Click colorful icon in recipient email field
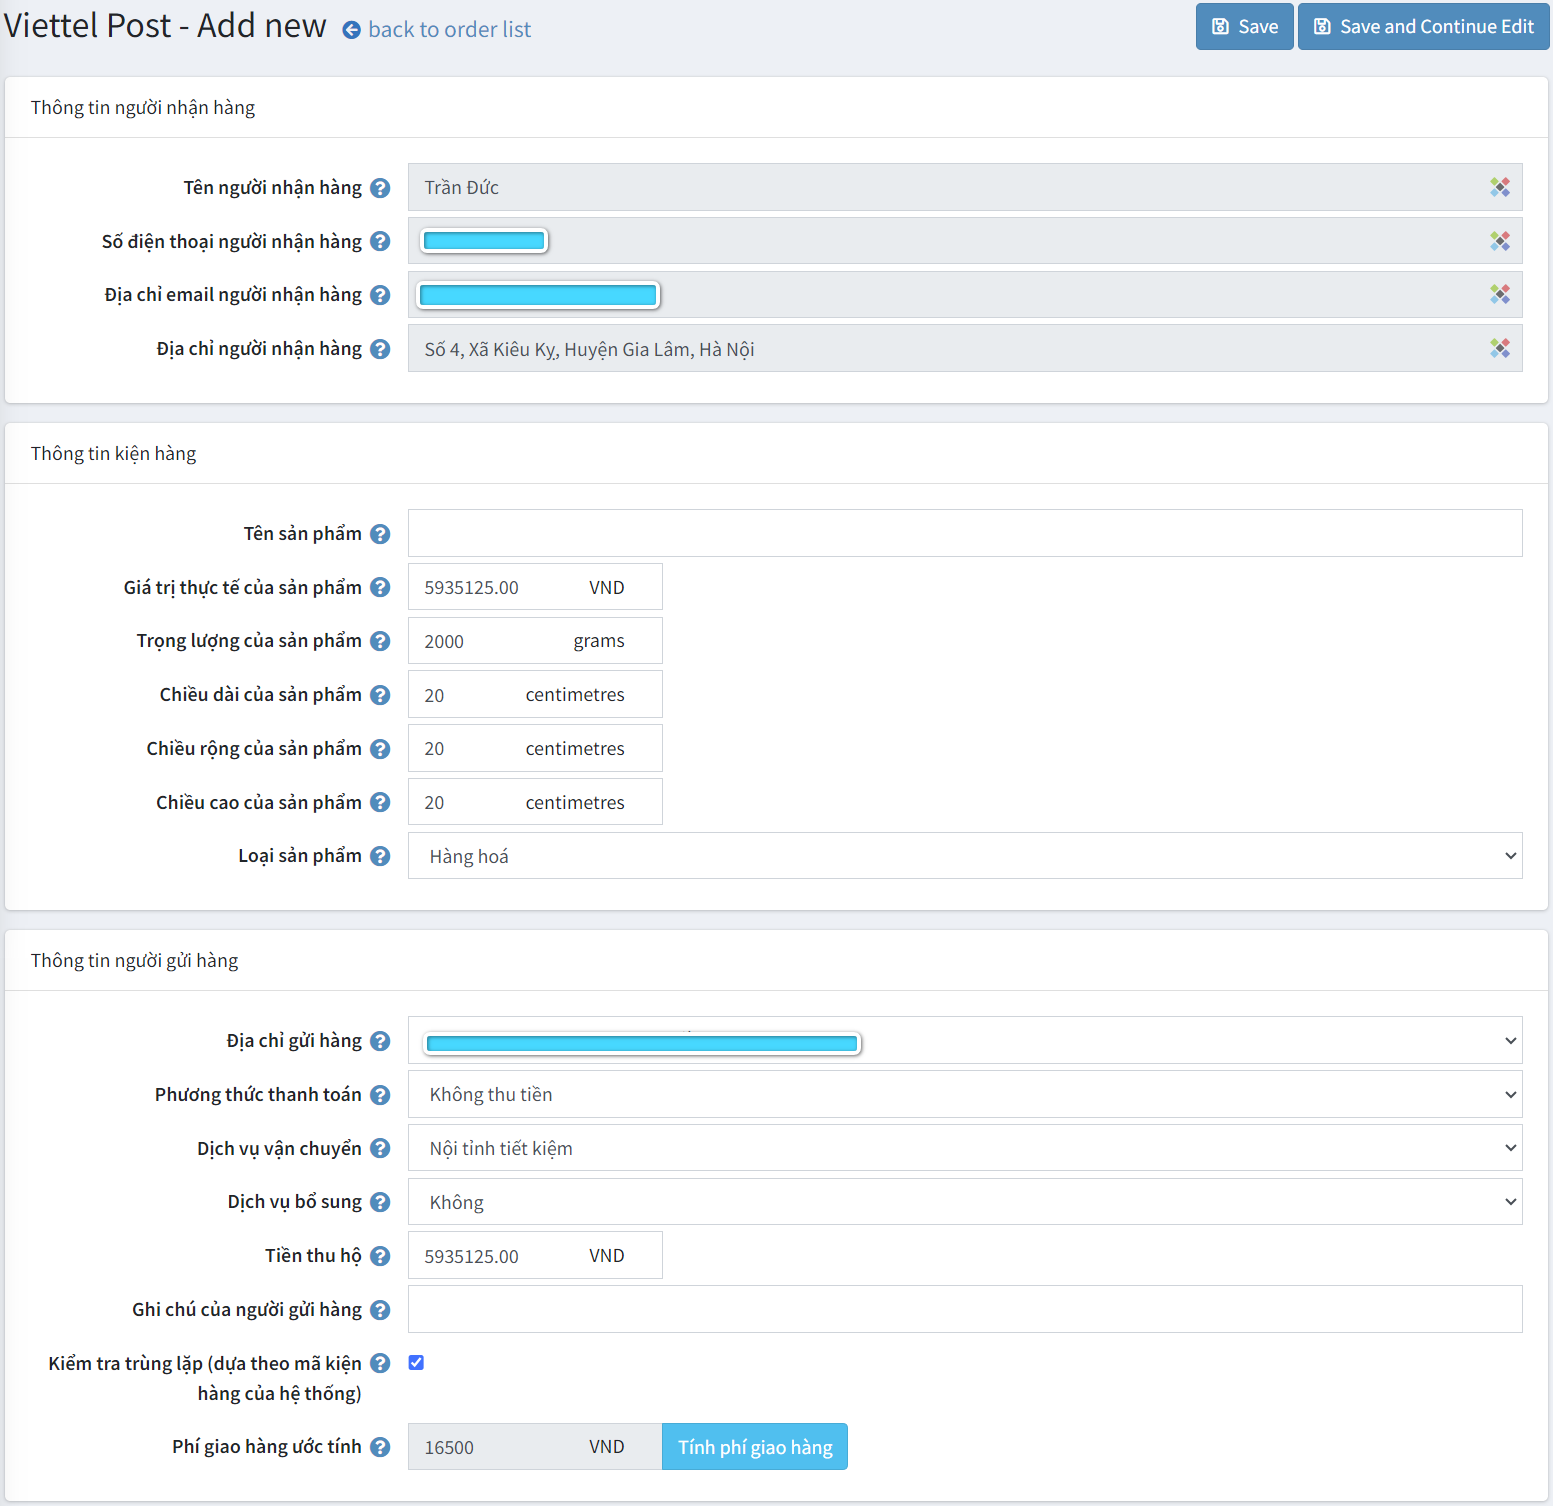 1500,294
